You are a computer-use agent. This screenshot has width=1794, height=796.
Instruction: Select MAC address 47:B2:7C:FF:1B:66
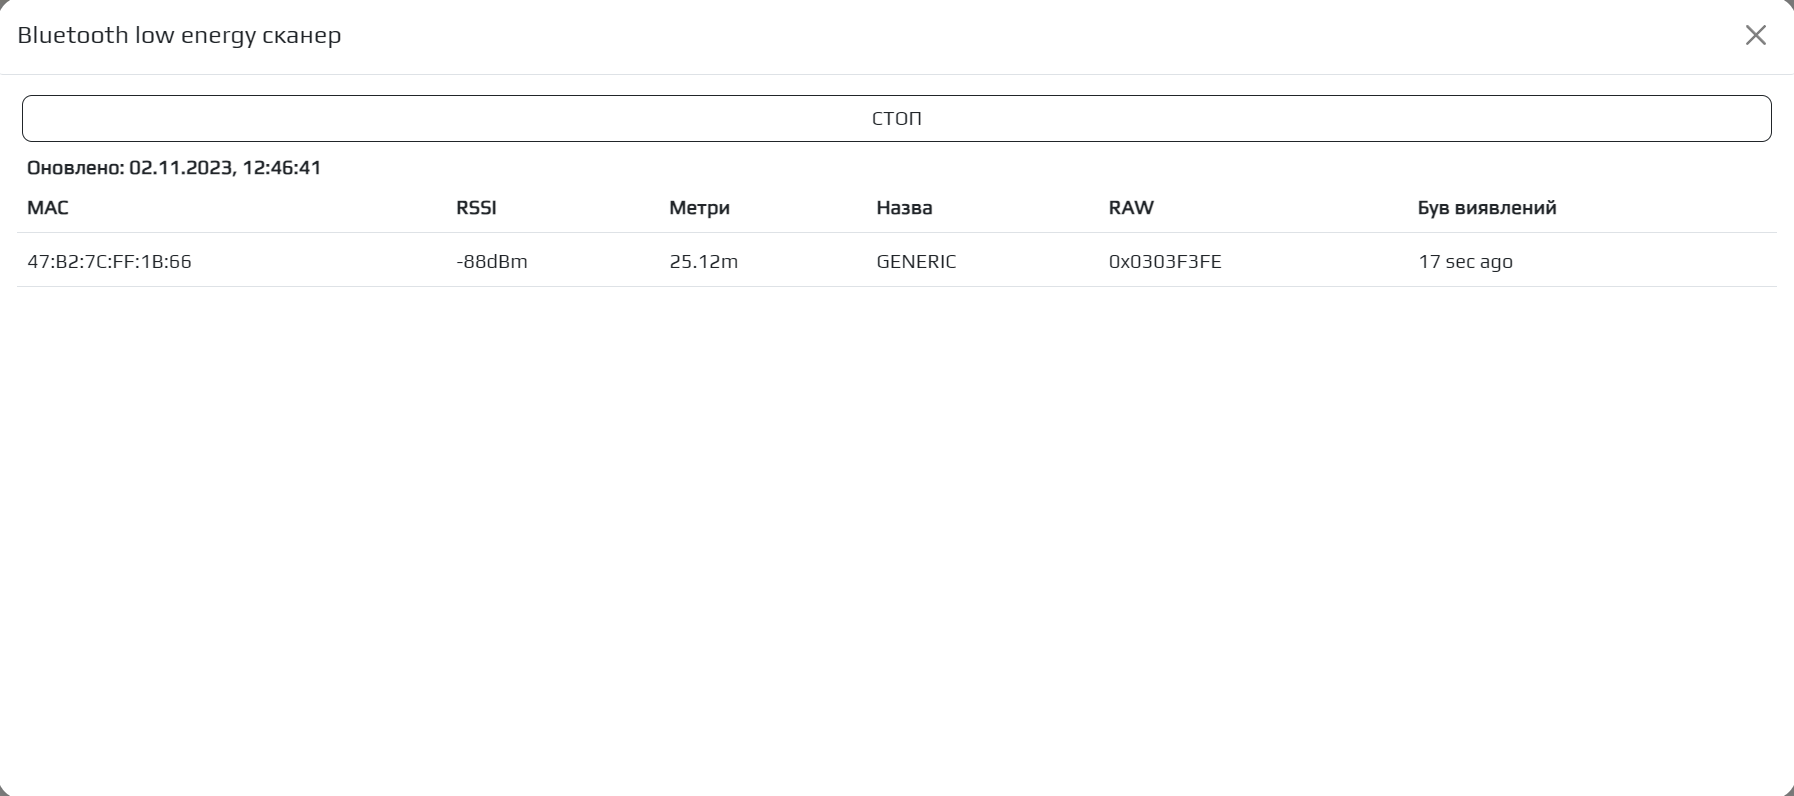[x=109, y=262]
